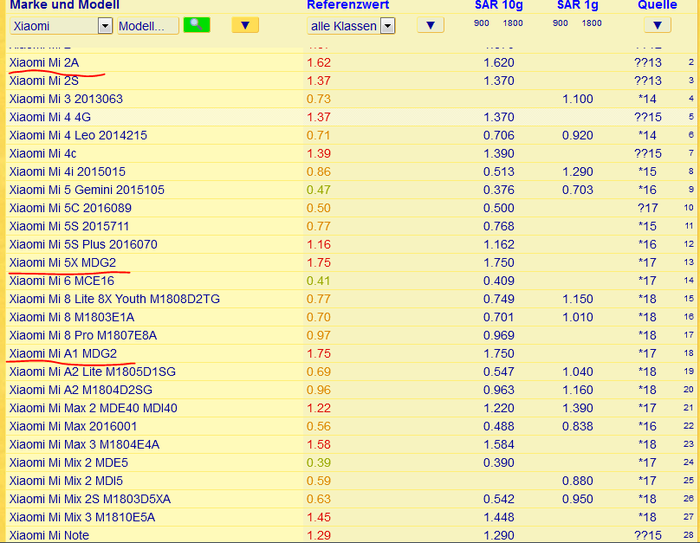Open the Xiaomi Mi 5X MDG2 entry
Image resolution: width=700 pixels, height=543 pixels.
point(62,263)
